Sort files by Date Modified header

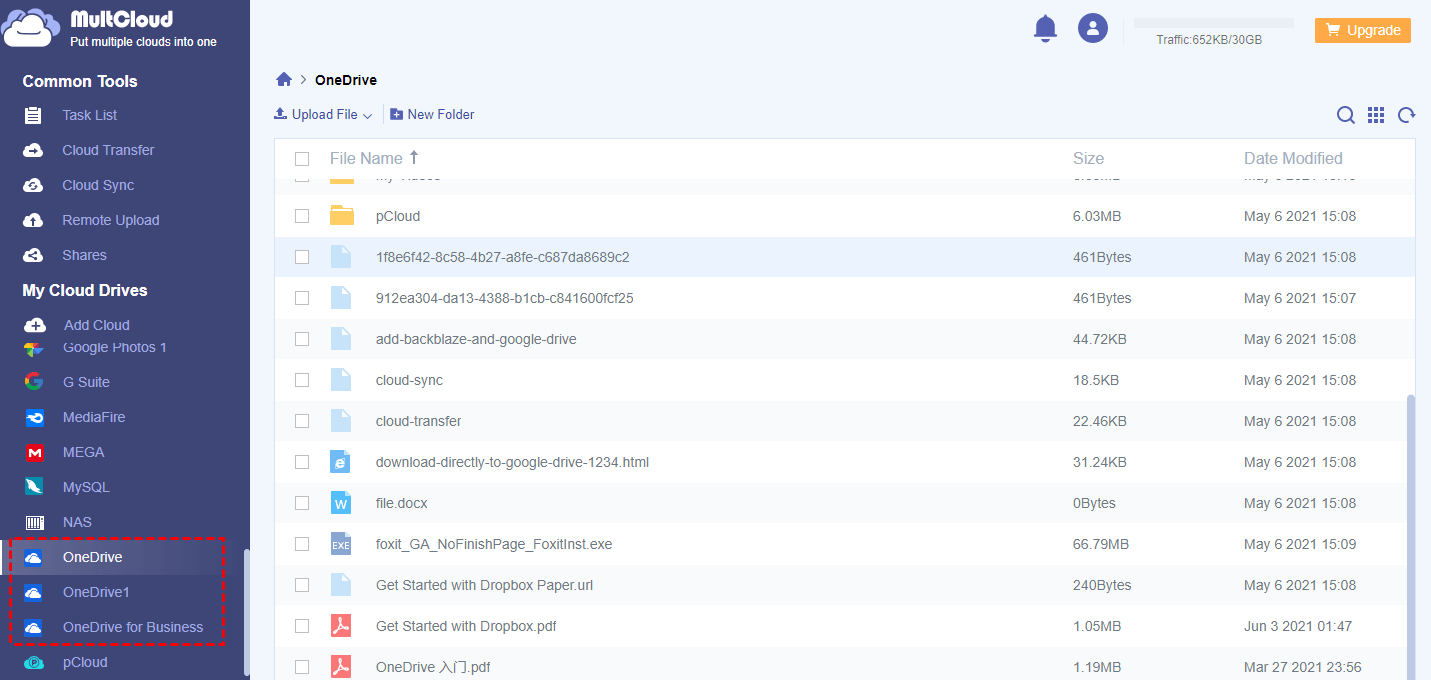coord(1292,158)
